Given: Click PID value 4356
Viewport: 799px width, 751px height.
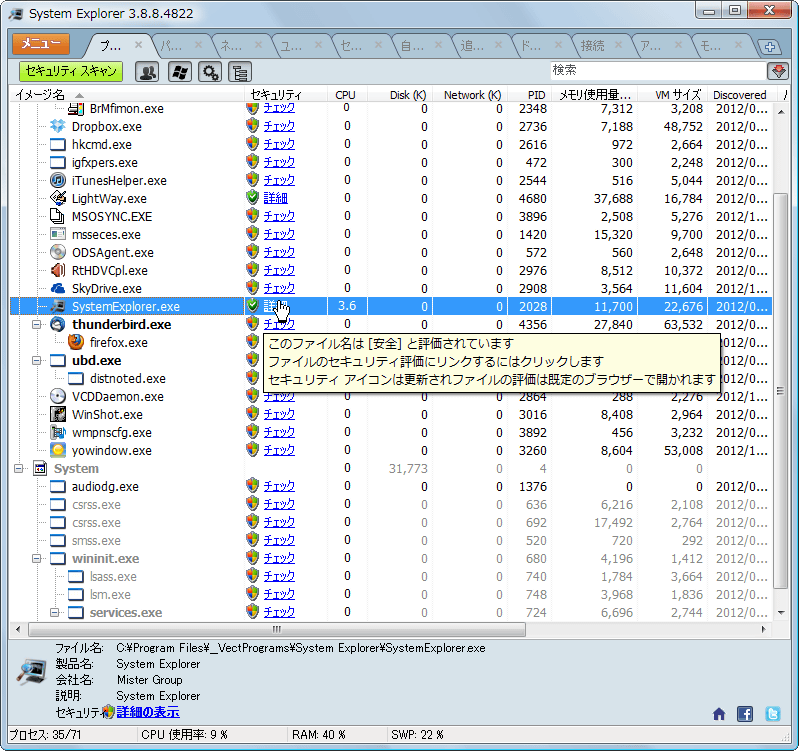Looking at the screenshot, I should pyautogui.click(x=532, y=325).
